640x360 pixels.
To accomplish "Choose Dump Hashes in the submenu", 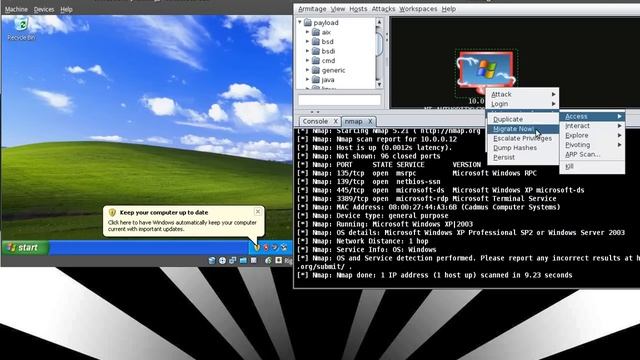I will 523,148.
